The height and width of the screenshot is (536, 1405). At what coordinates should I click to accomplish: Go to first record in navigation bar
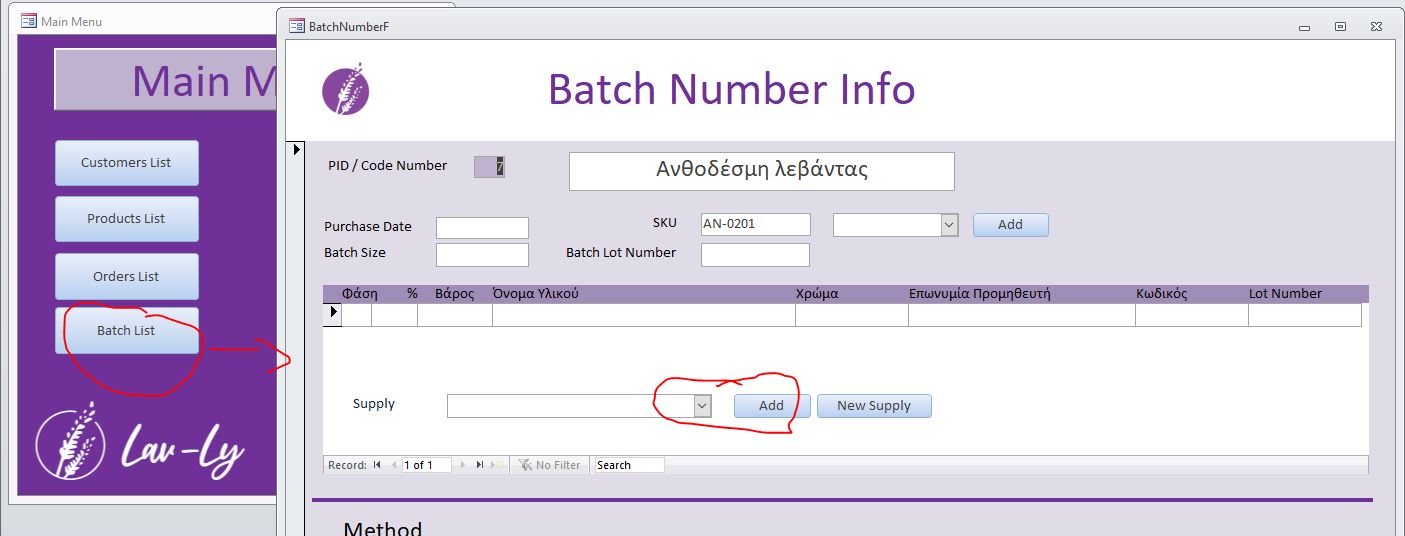point(377,465)
